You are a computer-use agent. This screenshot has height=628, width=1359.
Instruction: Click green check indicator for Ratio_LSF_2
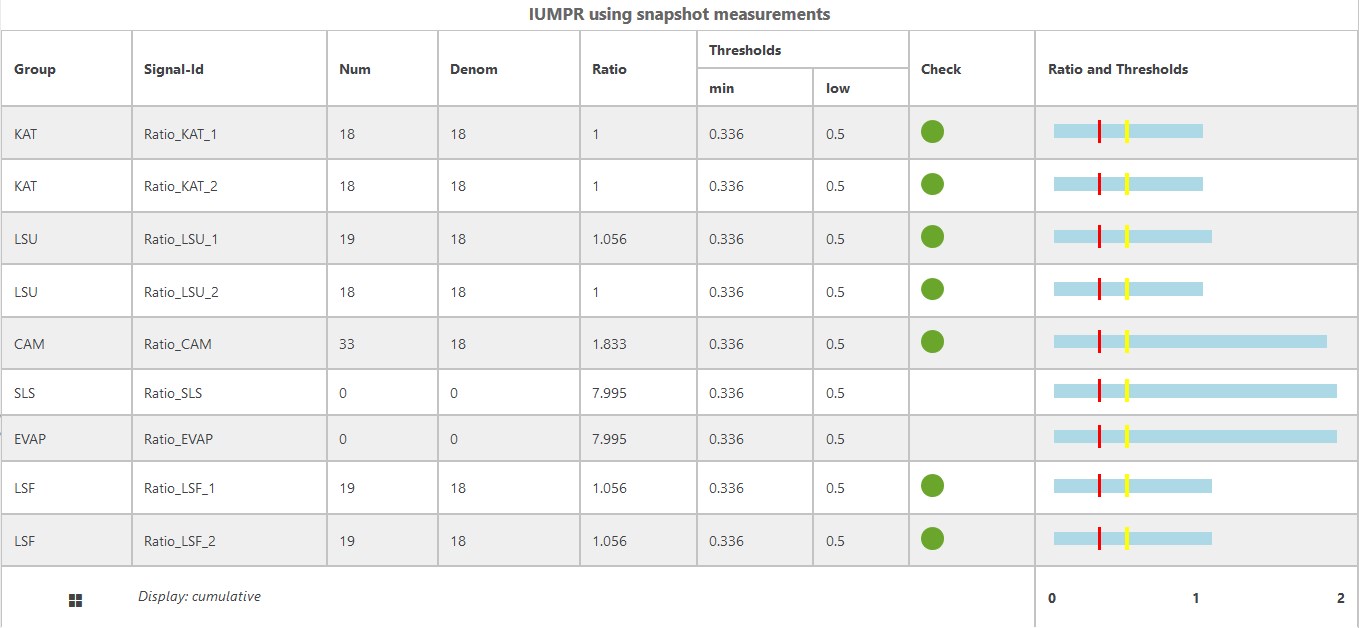click(932, 539)
